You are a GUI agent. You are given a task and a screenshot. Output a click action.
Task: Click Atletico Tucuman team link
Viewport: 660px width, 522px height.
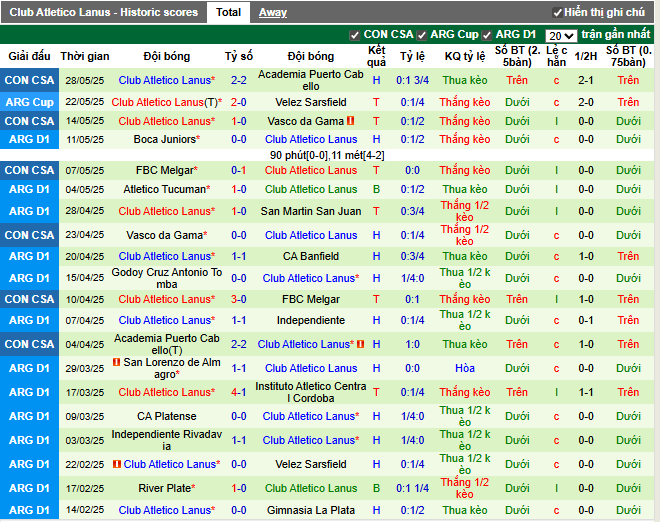(165, 189)
